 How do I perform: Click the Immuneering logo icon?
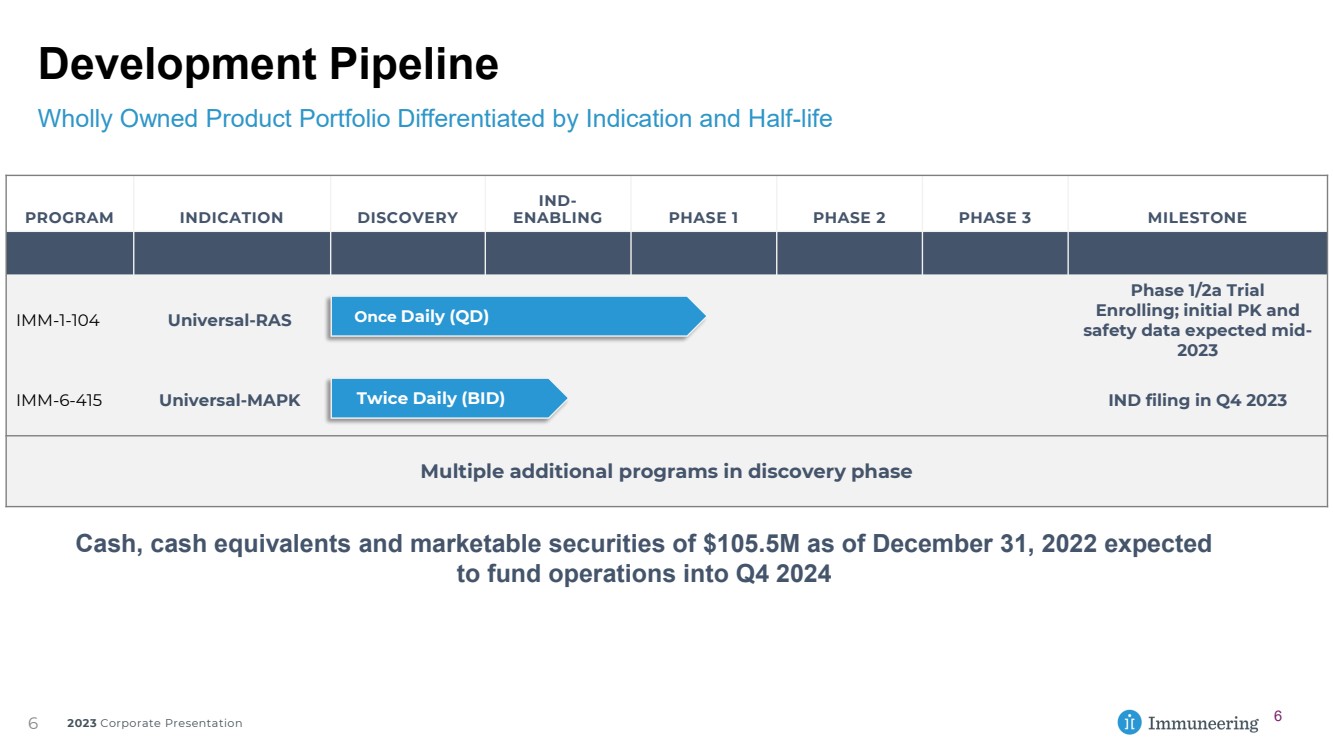point(1129,722)
